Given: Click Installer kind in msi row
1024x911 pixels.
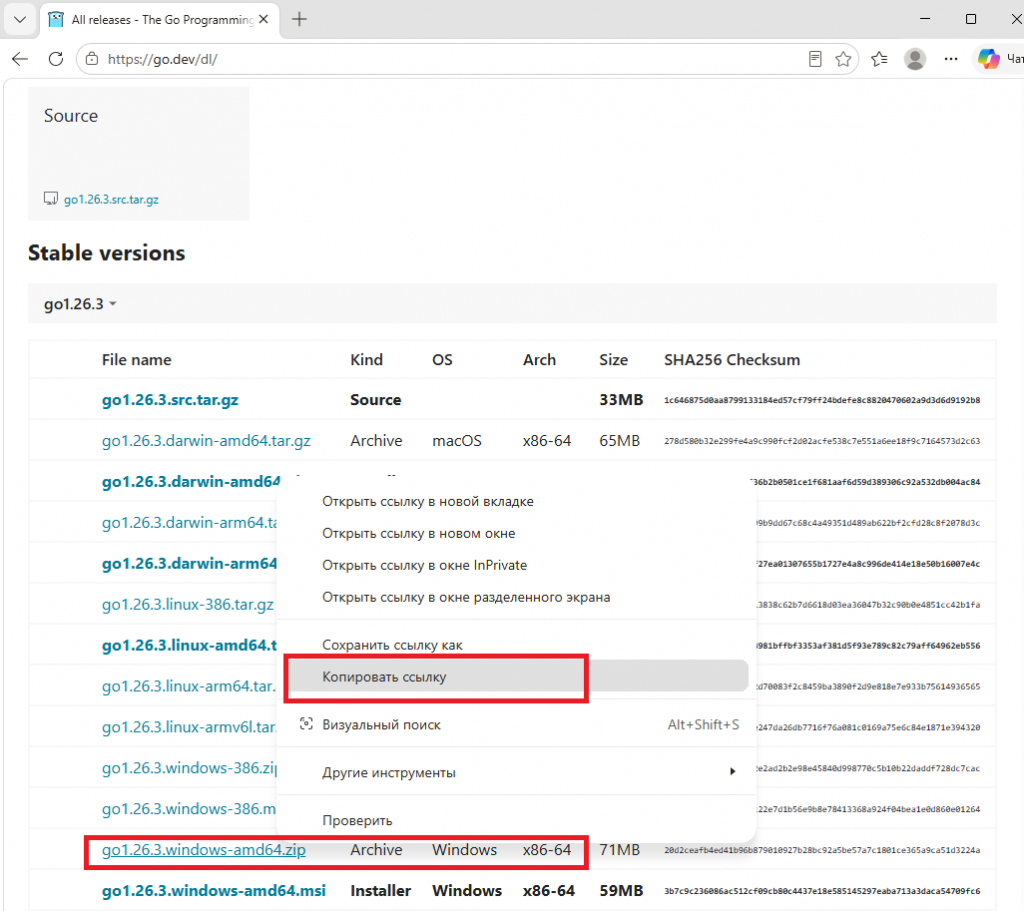Looking at the screenshot, I should click(380, 891).
